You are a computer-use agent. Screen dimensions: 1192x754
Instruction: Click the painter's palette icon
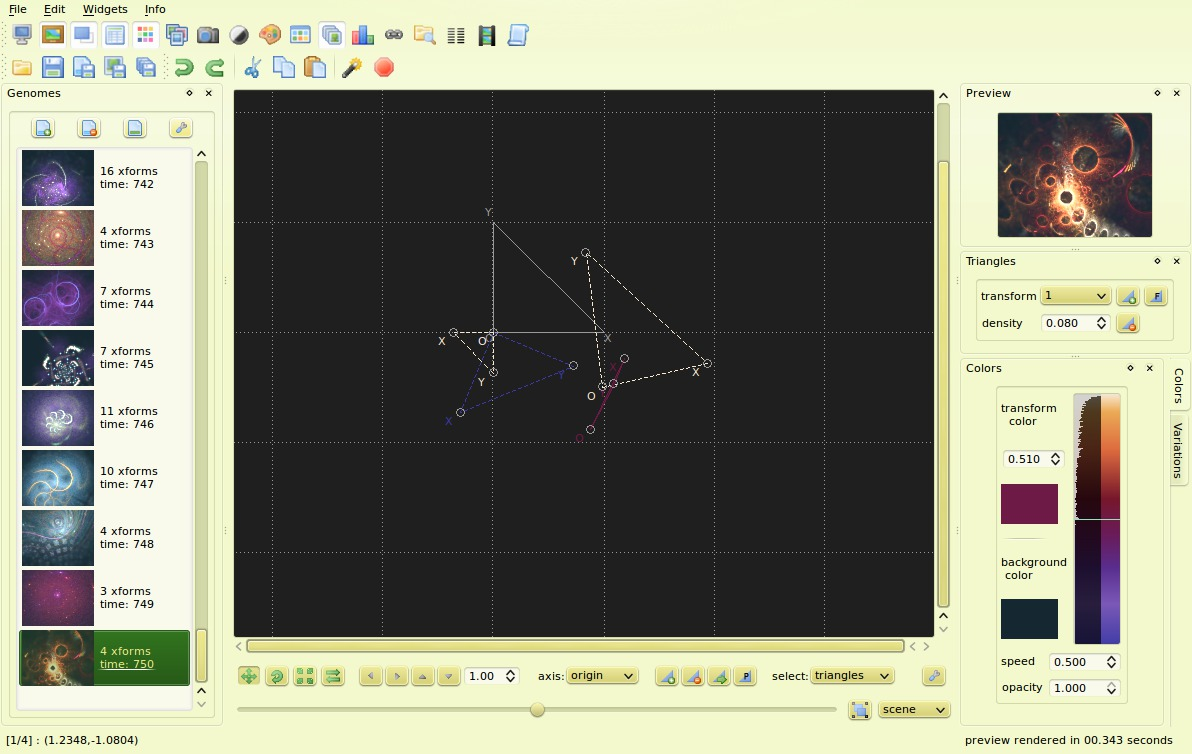pos(270,35)
